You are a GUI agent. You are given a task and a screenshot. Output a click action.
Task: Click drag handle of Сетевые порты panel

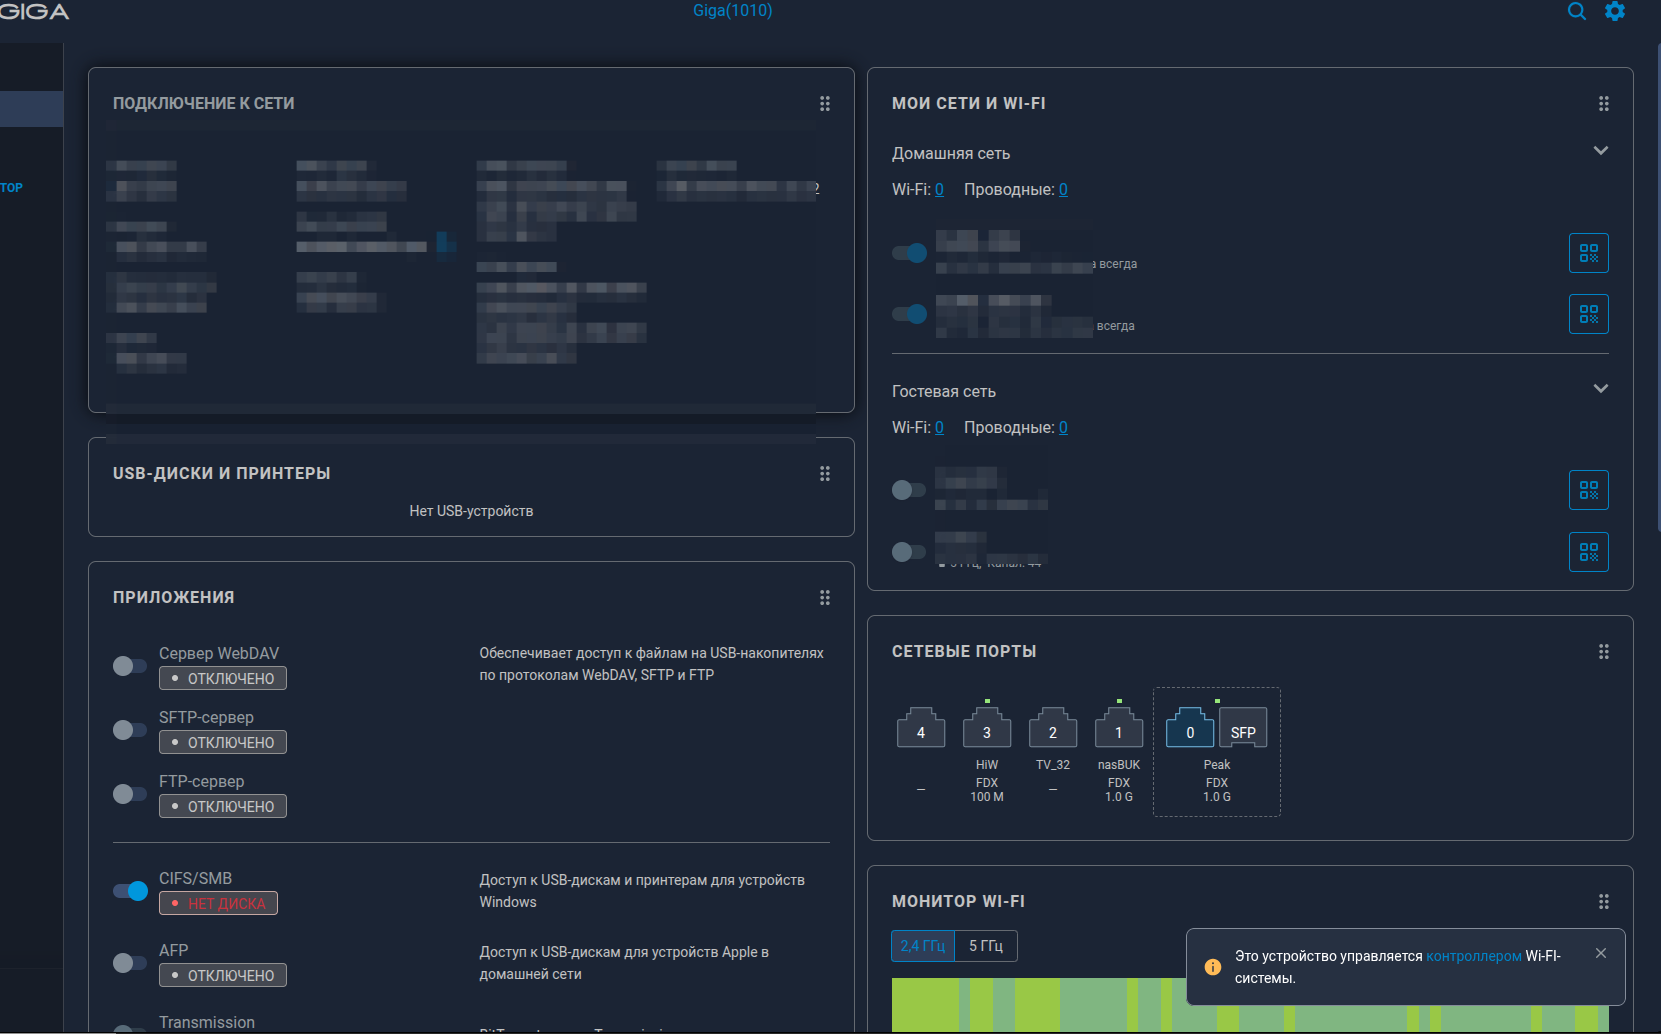[1603, 652]
